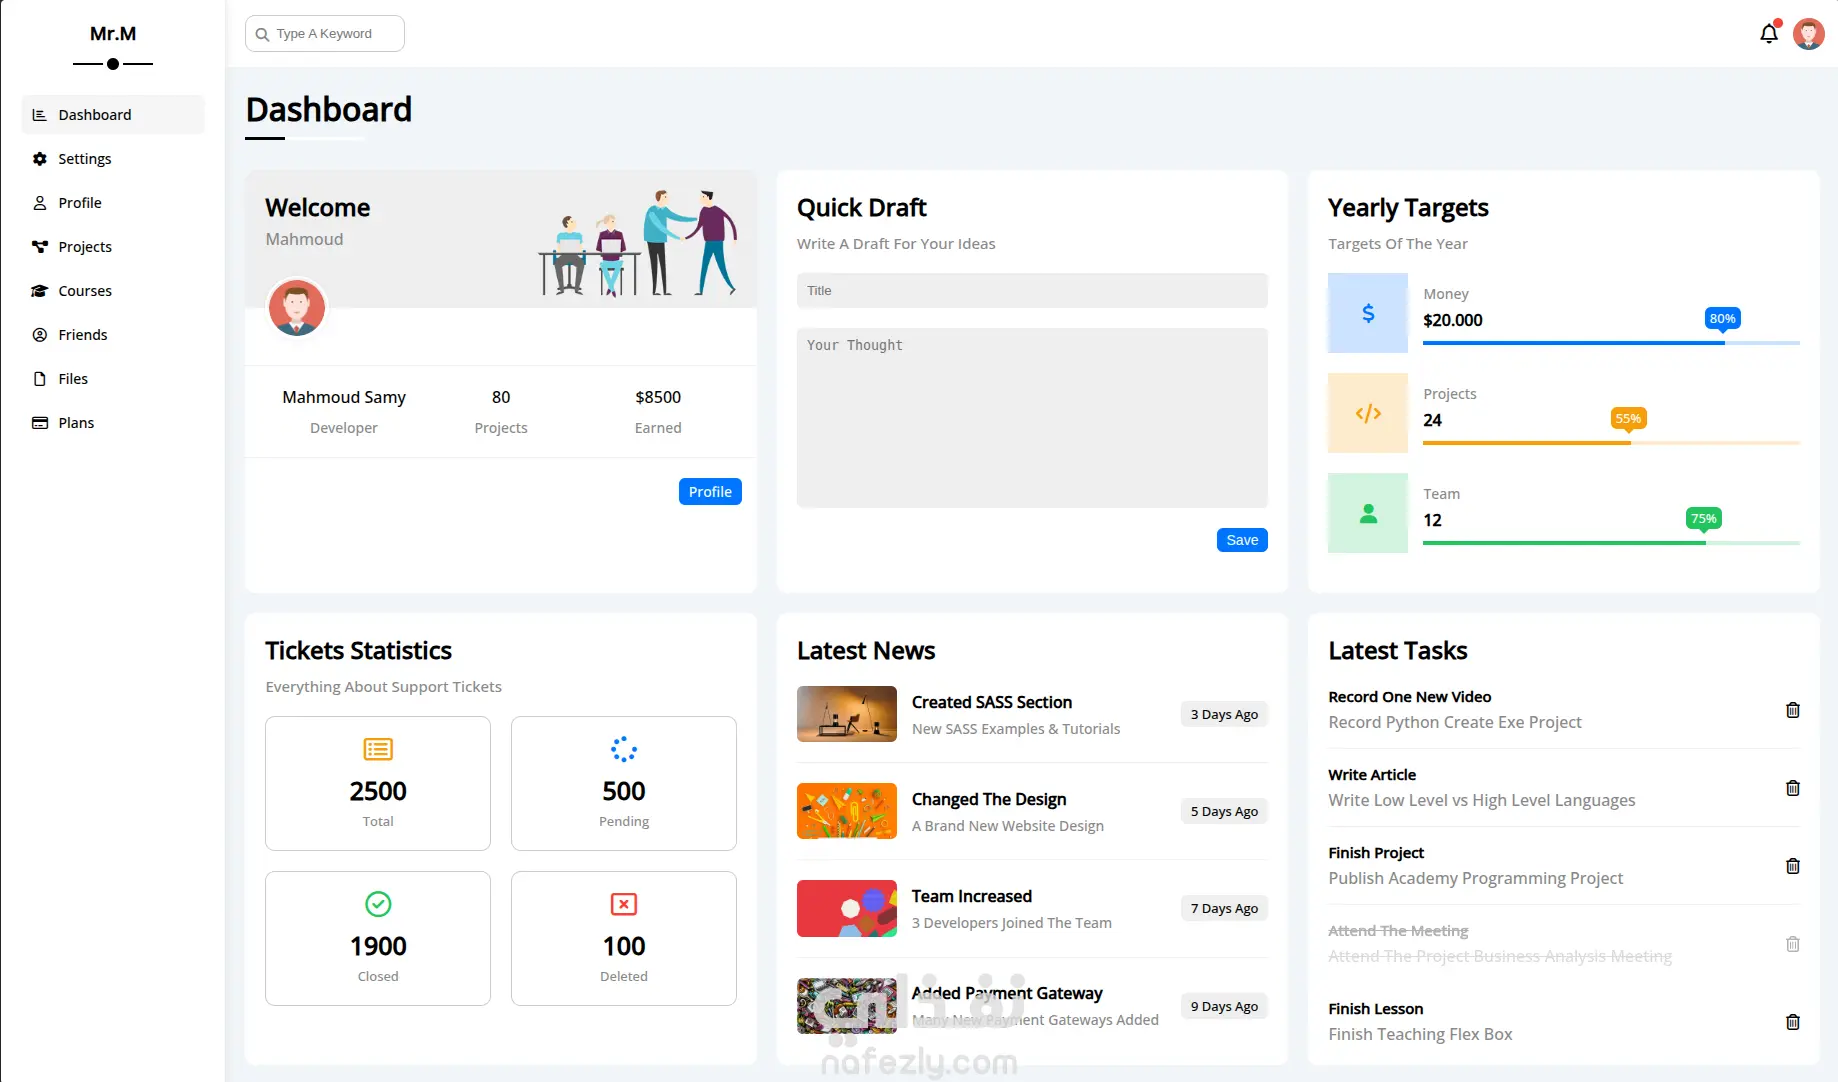Viewport: 1838px width, 1082px height.
Task: Click the Friends circle-user icon
Action: pos(40,335)
